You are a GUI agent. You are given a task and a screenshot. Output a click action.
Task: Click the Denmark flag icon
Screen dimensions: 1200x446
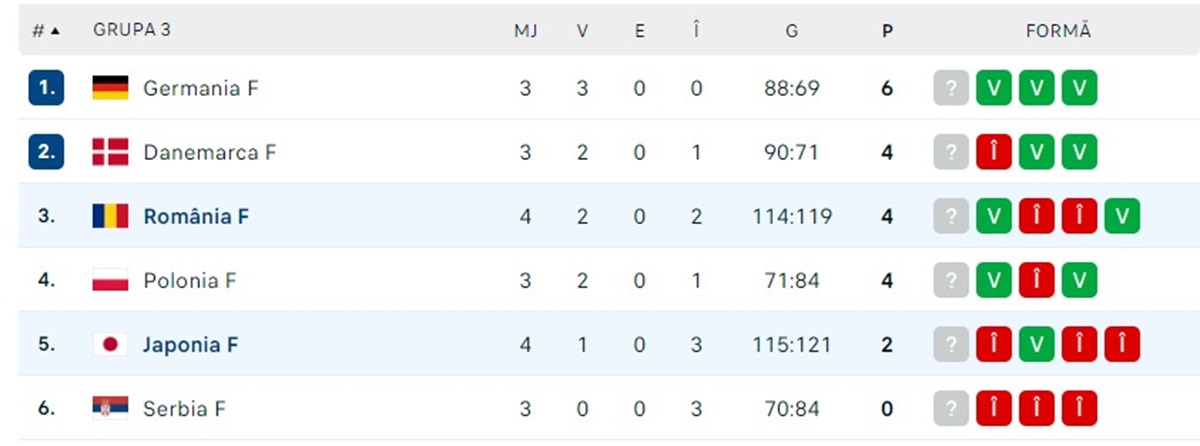point(110,152)
